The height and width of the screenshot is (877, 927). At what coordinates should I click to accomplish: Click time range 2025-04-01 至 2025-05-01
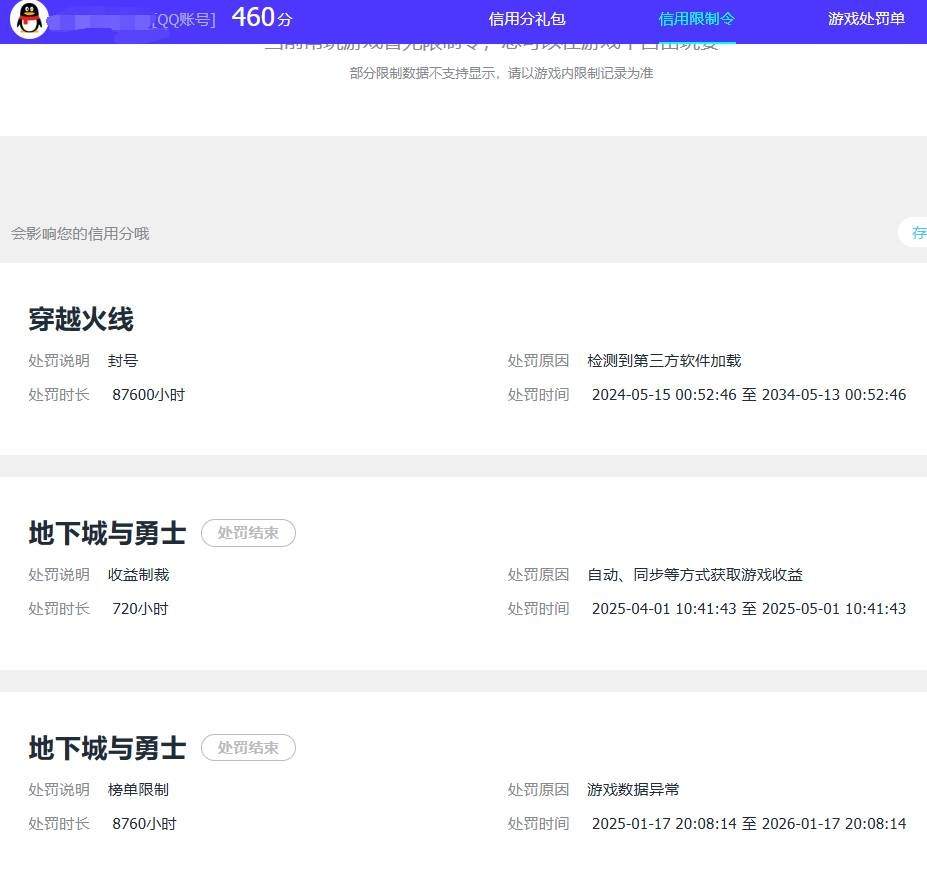click(x=748, y=609)
